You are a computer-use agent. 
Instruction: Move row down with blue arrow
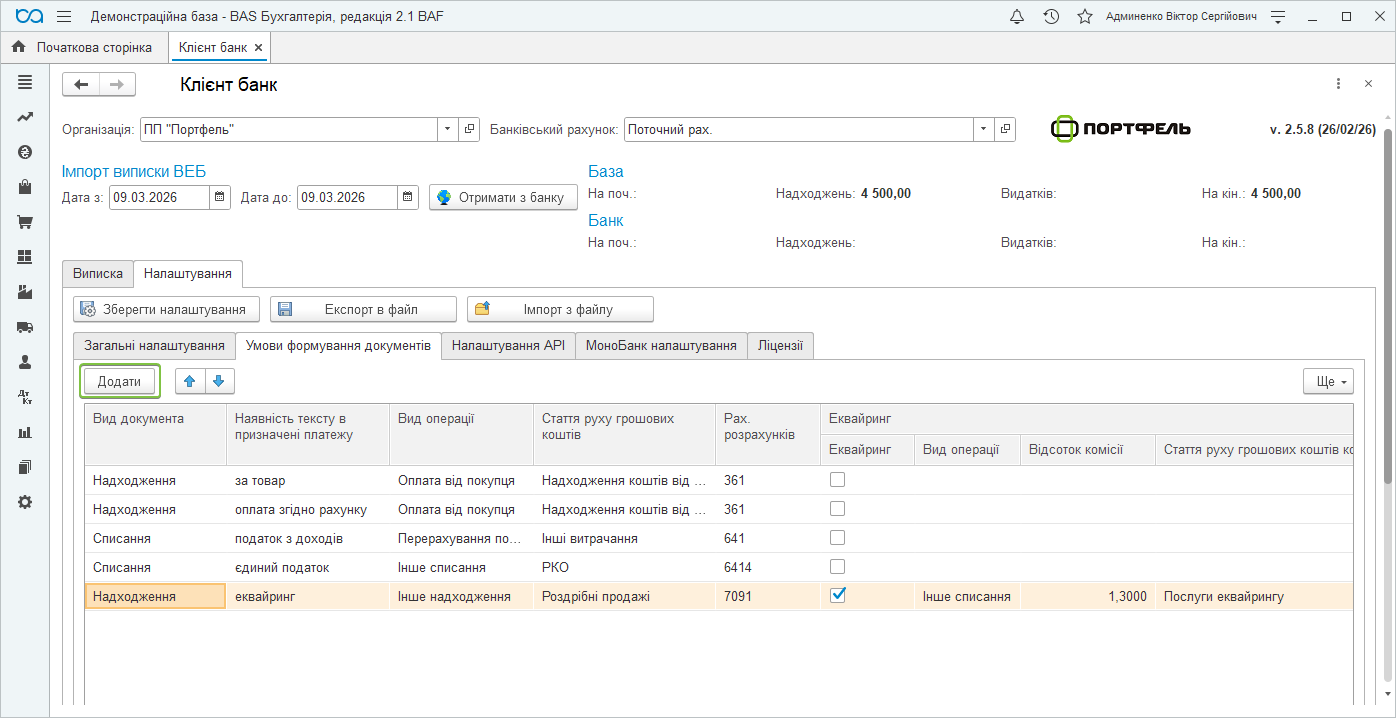(219, 381)
